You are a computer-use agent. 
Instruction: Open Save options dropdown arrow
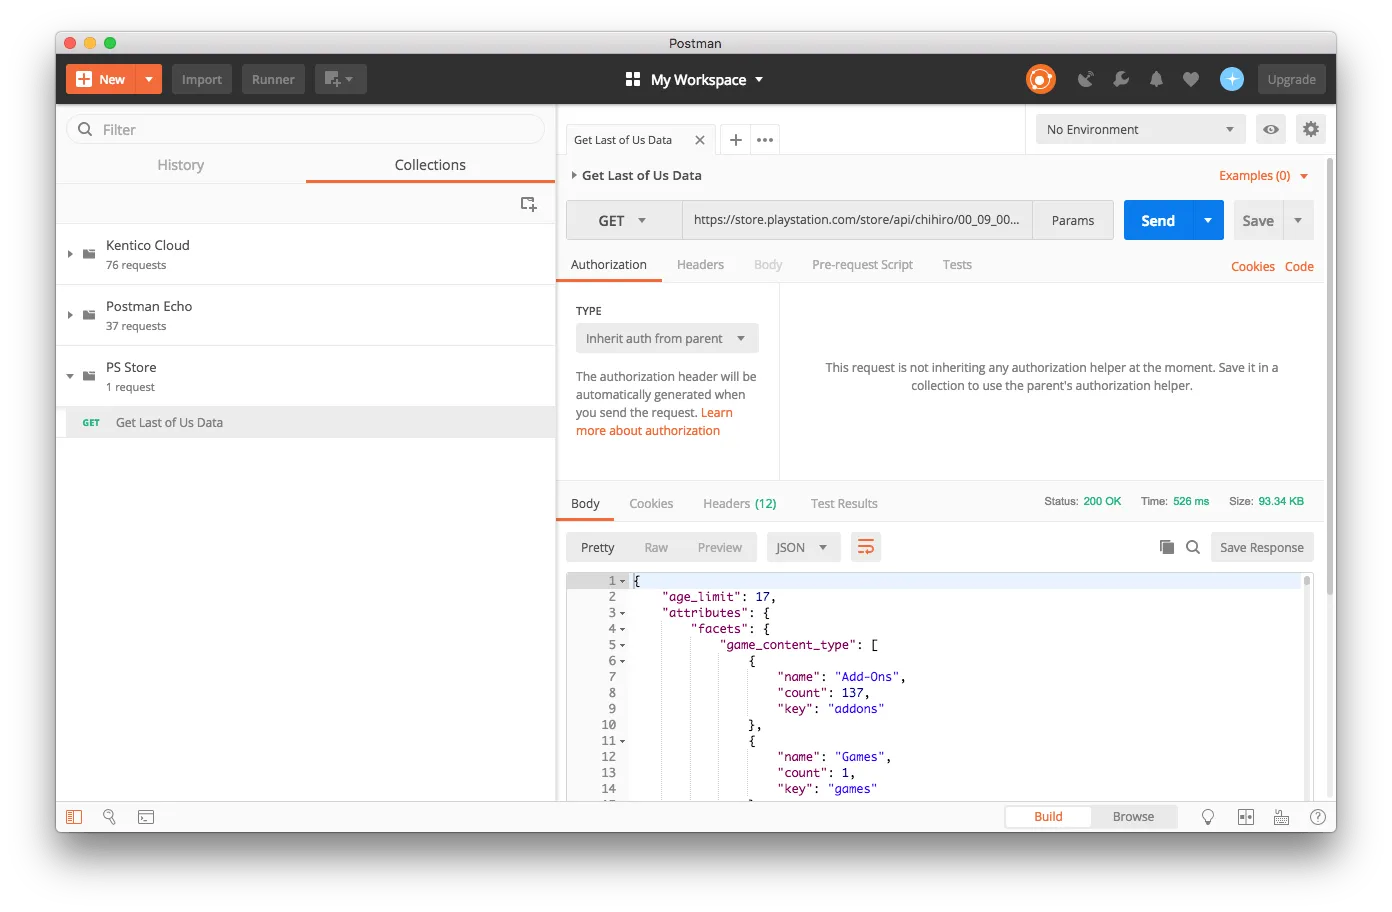[1298, 220]
